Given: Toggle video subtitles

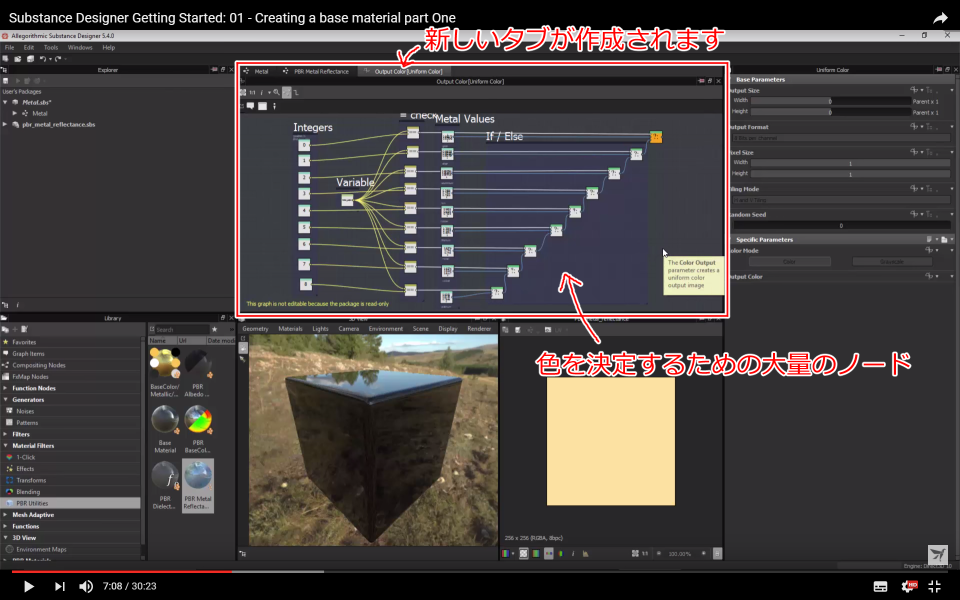Looking at the screenshot, I should [x=880, y=586].
